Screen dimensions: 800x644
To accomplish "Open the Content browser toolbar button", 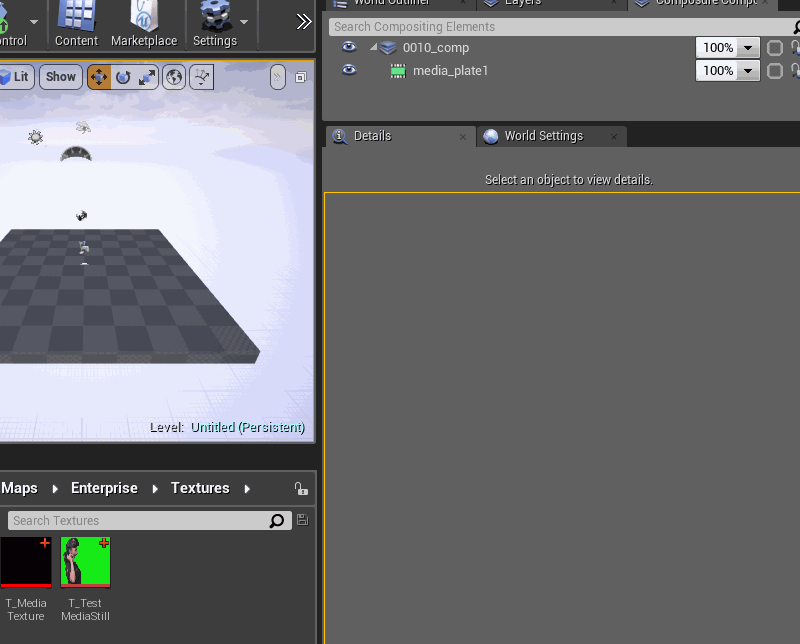I will pyautogui.click(x=76, y=24).
